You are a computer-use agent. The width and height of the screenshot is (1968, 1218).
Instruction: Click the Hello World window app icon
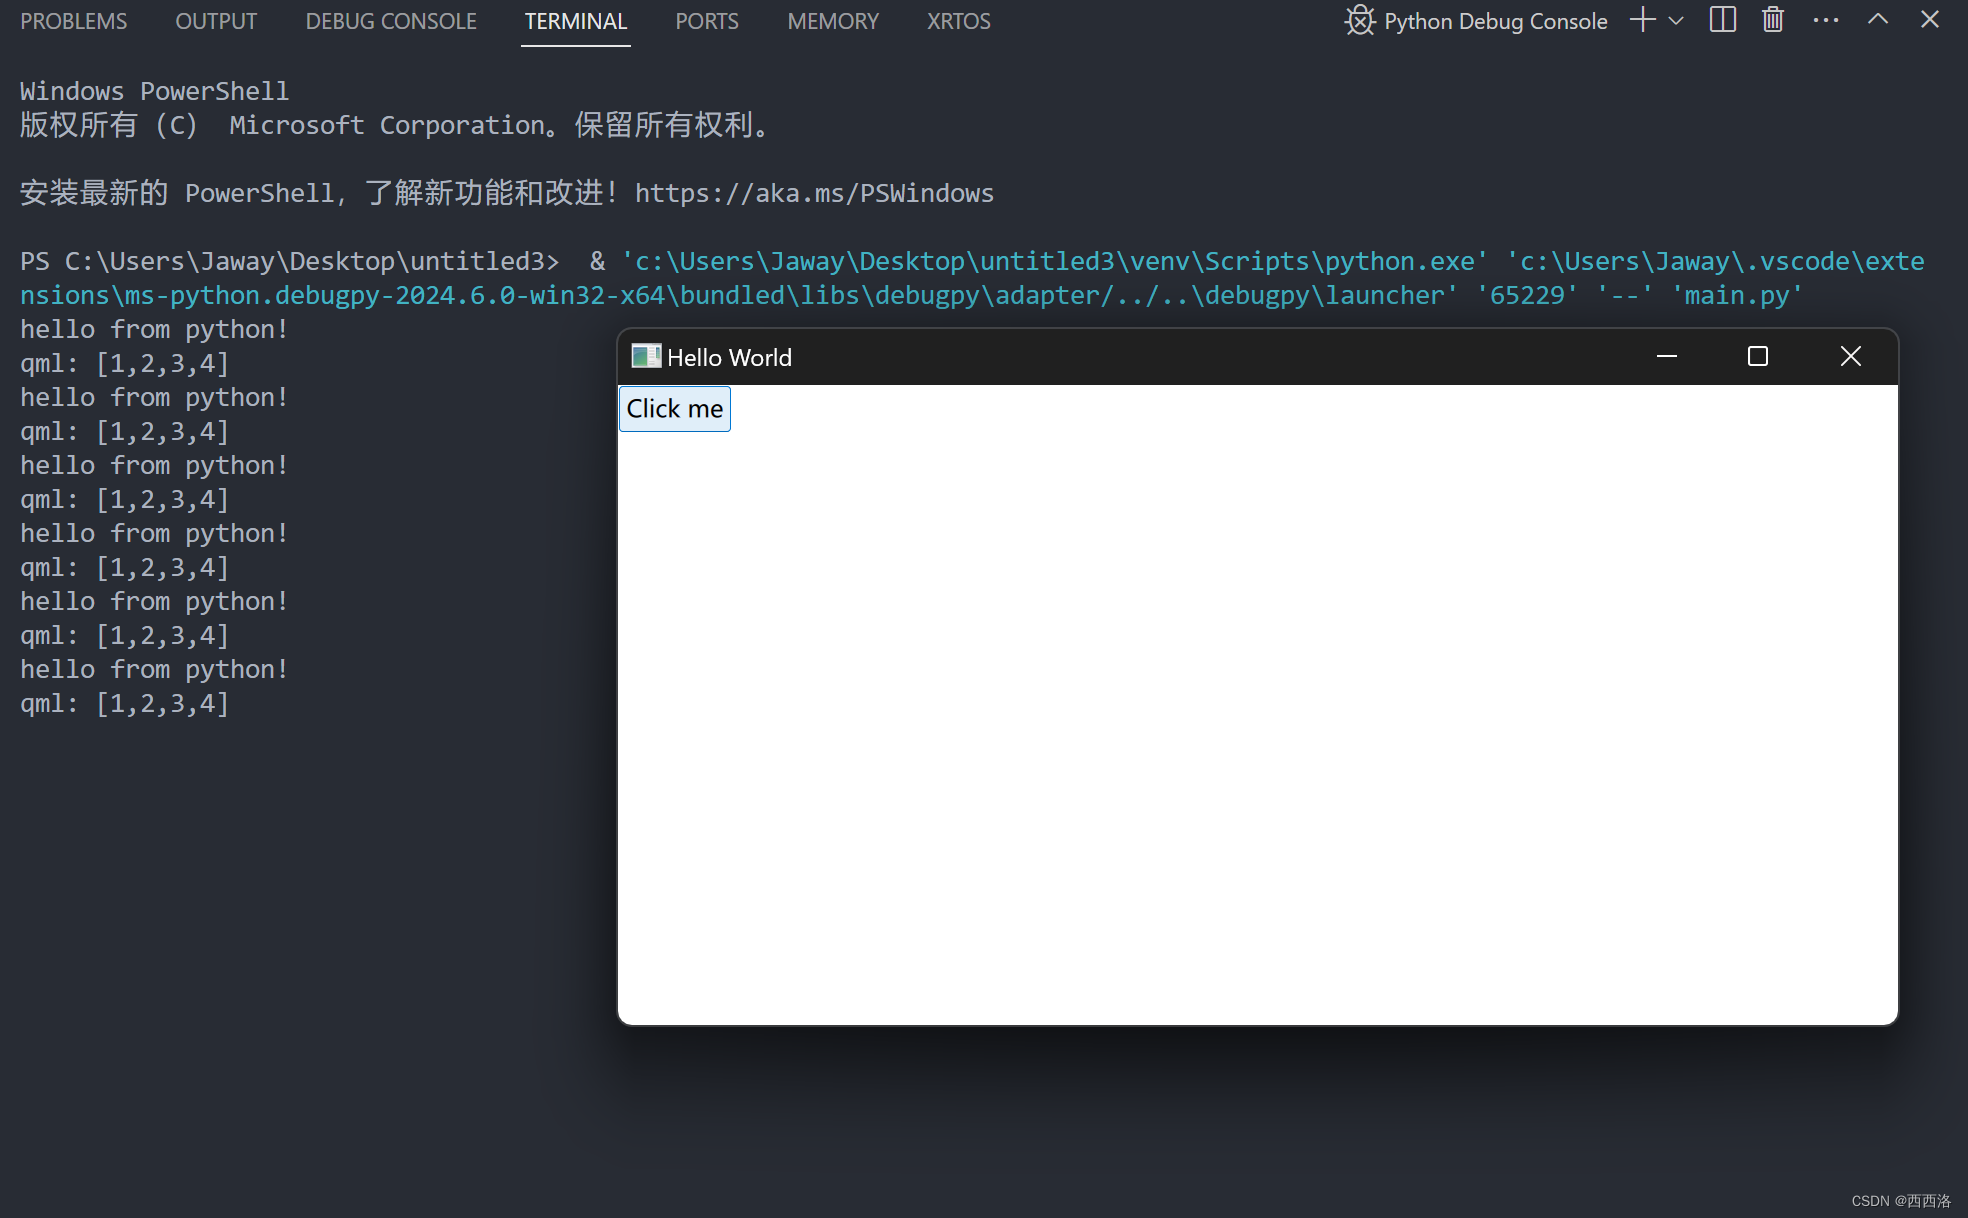(x=646, y=356)
